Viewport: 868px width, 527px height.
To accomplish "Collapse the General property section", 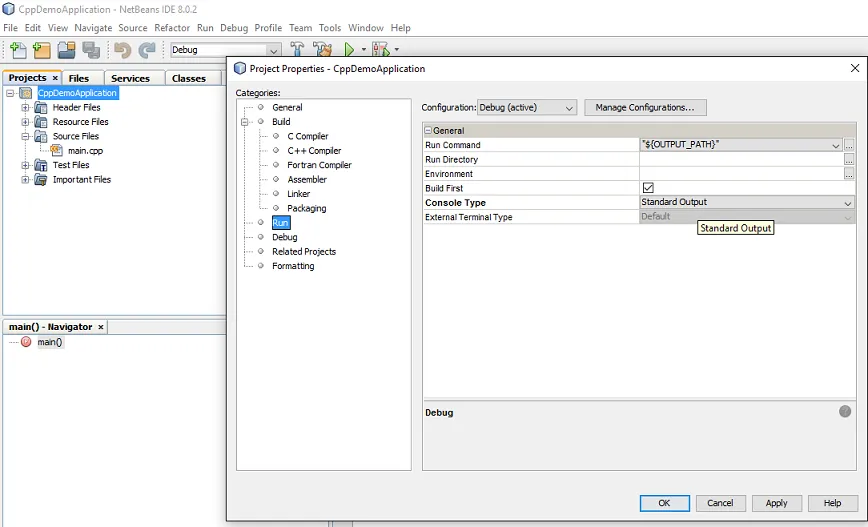I will pyautogui.click(x=428, y=131).
